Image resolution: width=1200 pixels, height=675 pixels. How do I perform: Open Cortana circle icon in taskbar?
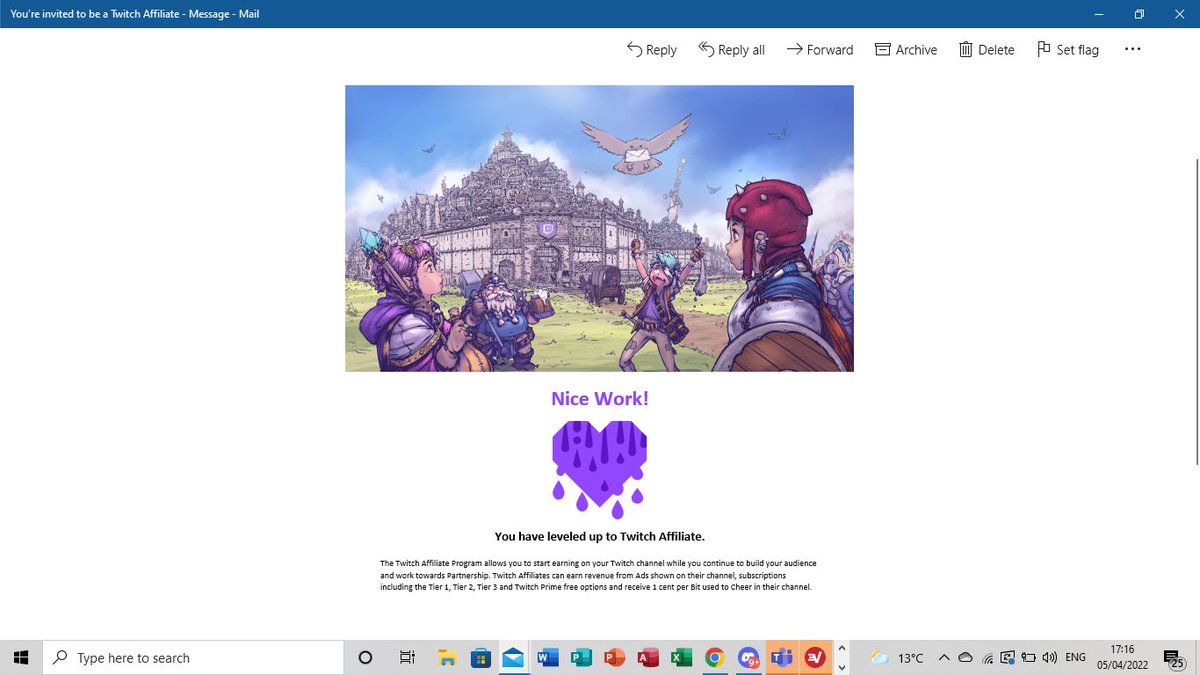pyautogui.click(x=365, y=658)
